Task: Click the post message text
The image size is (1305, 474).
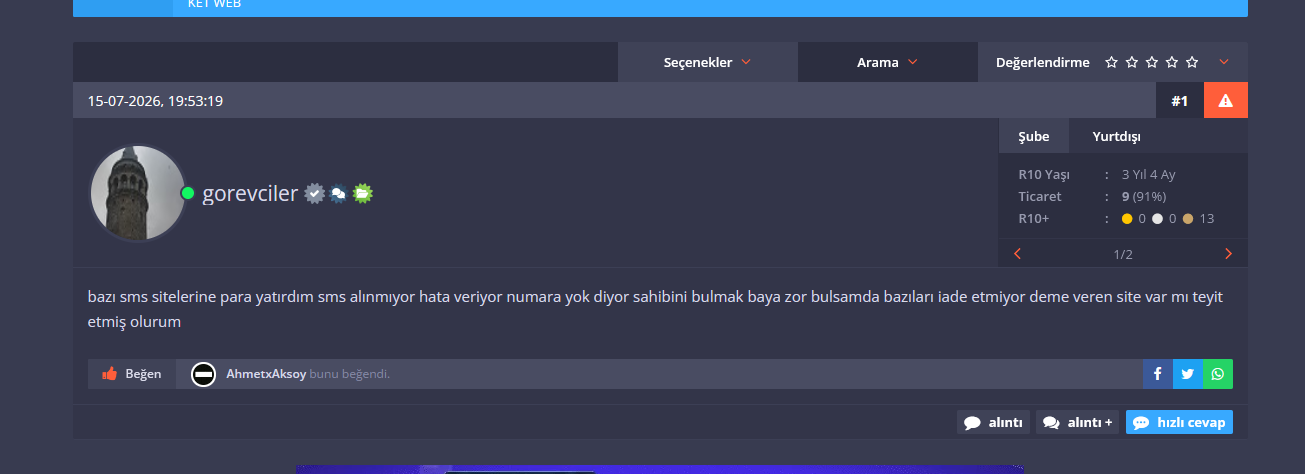Action: pyautogui.click(x=655, y=310)
